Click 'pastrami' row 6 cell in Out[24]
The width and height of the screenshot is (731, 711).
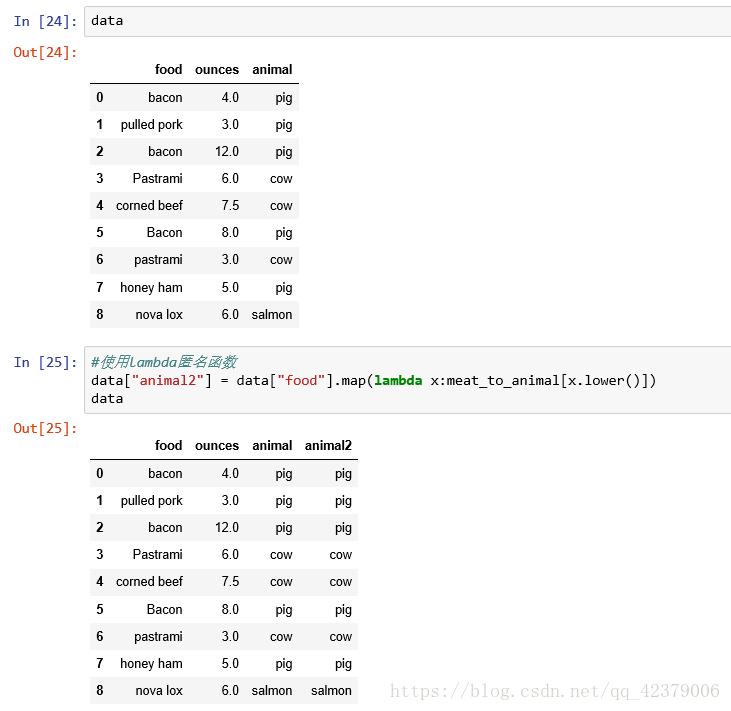coord(158,260)
